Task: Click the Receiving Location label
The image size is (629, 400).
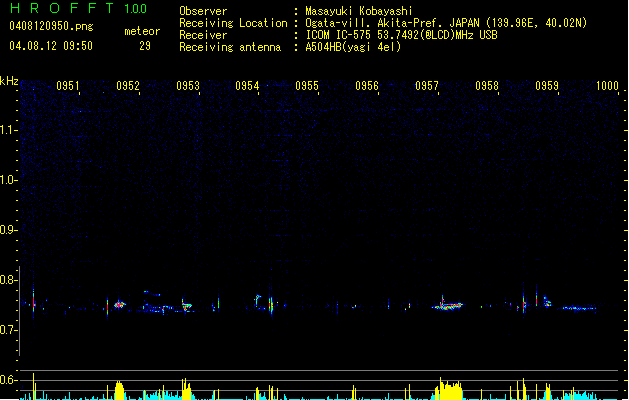Action: pyautogui.click(x=233, y=23)
